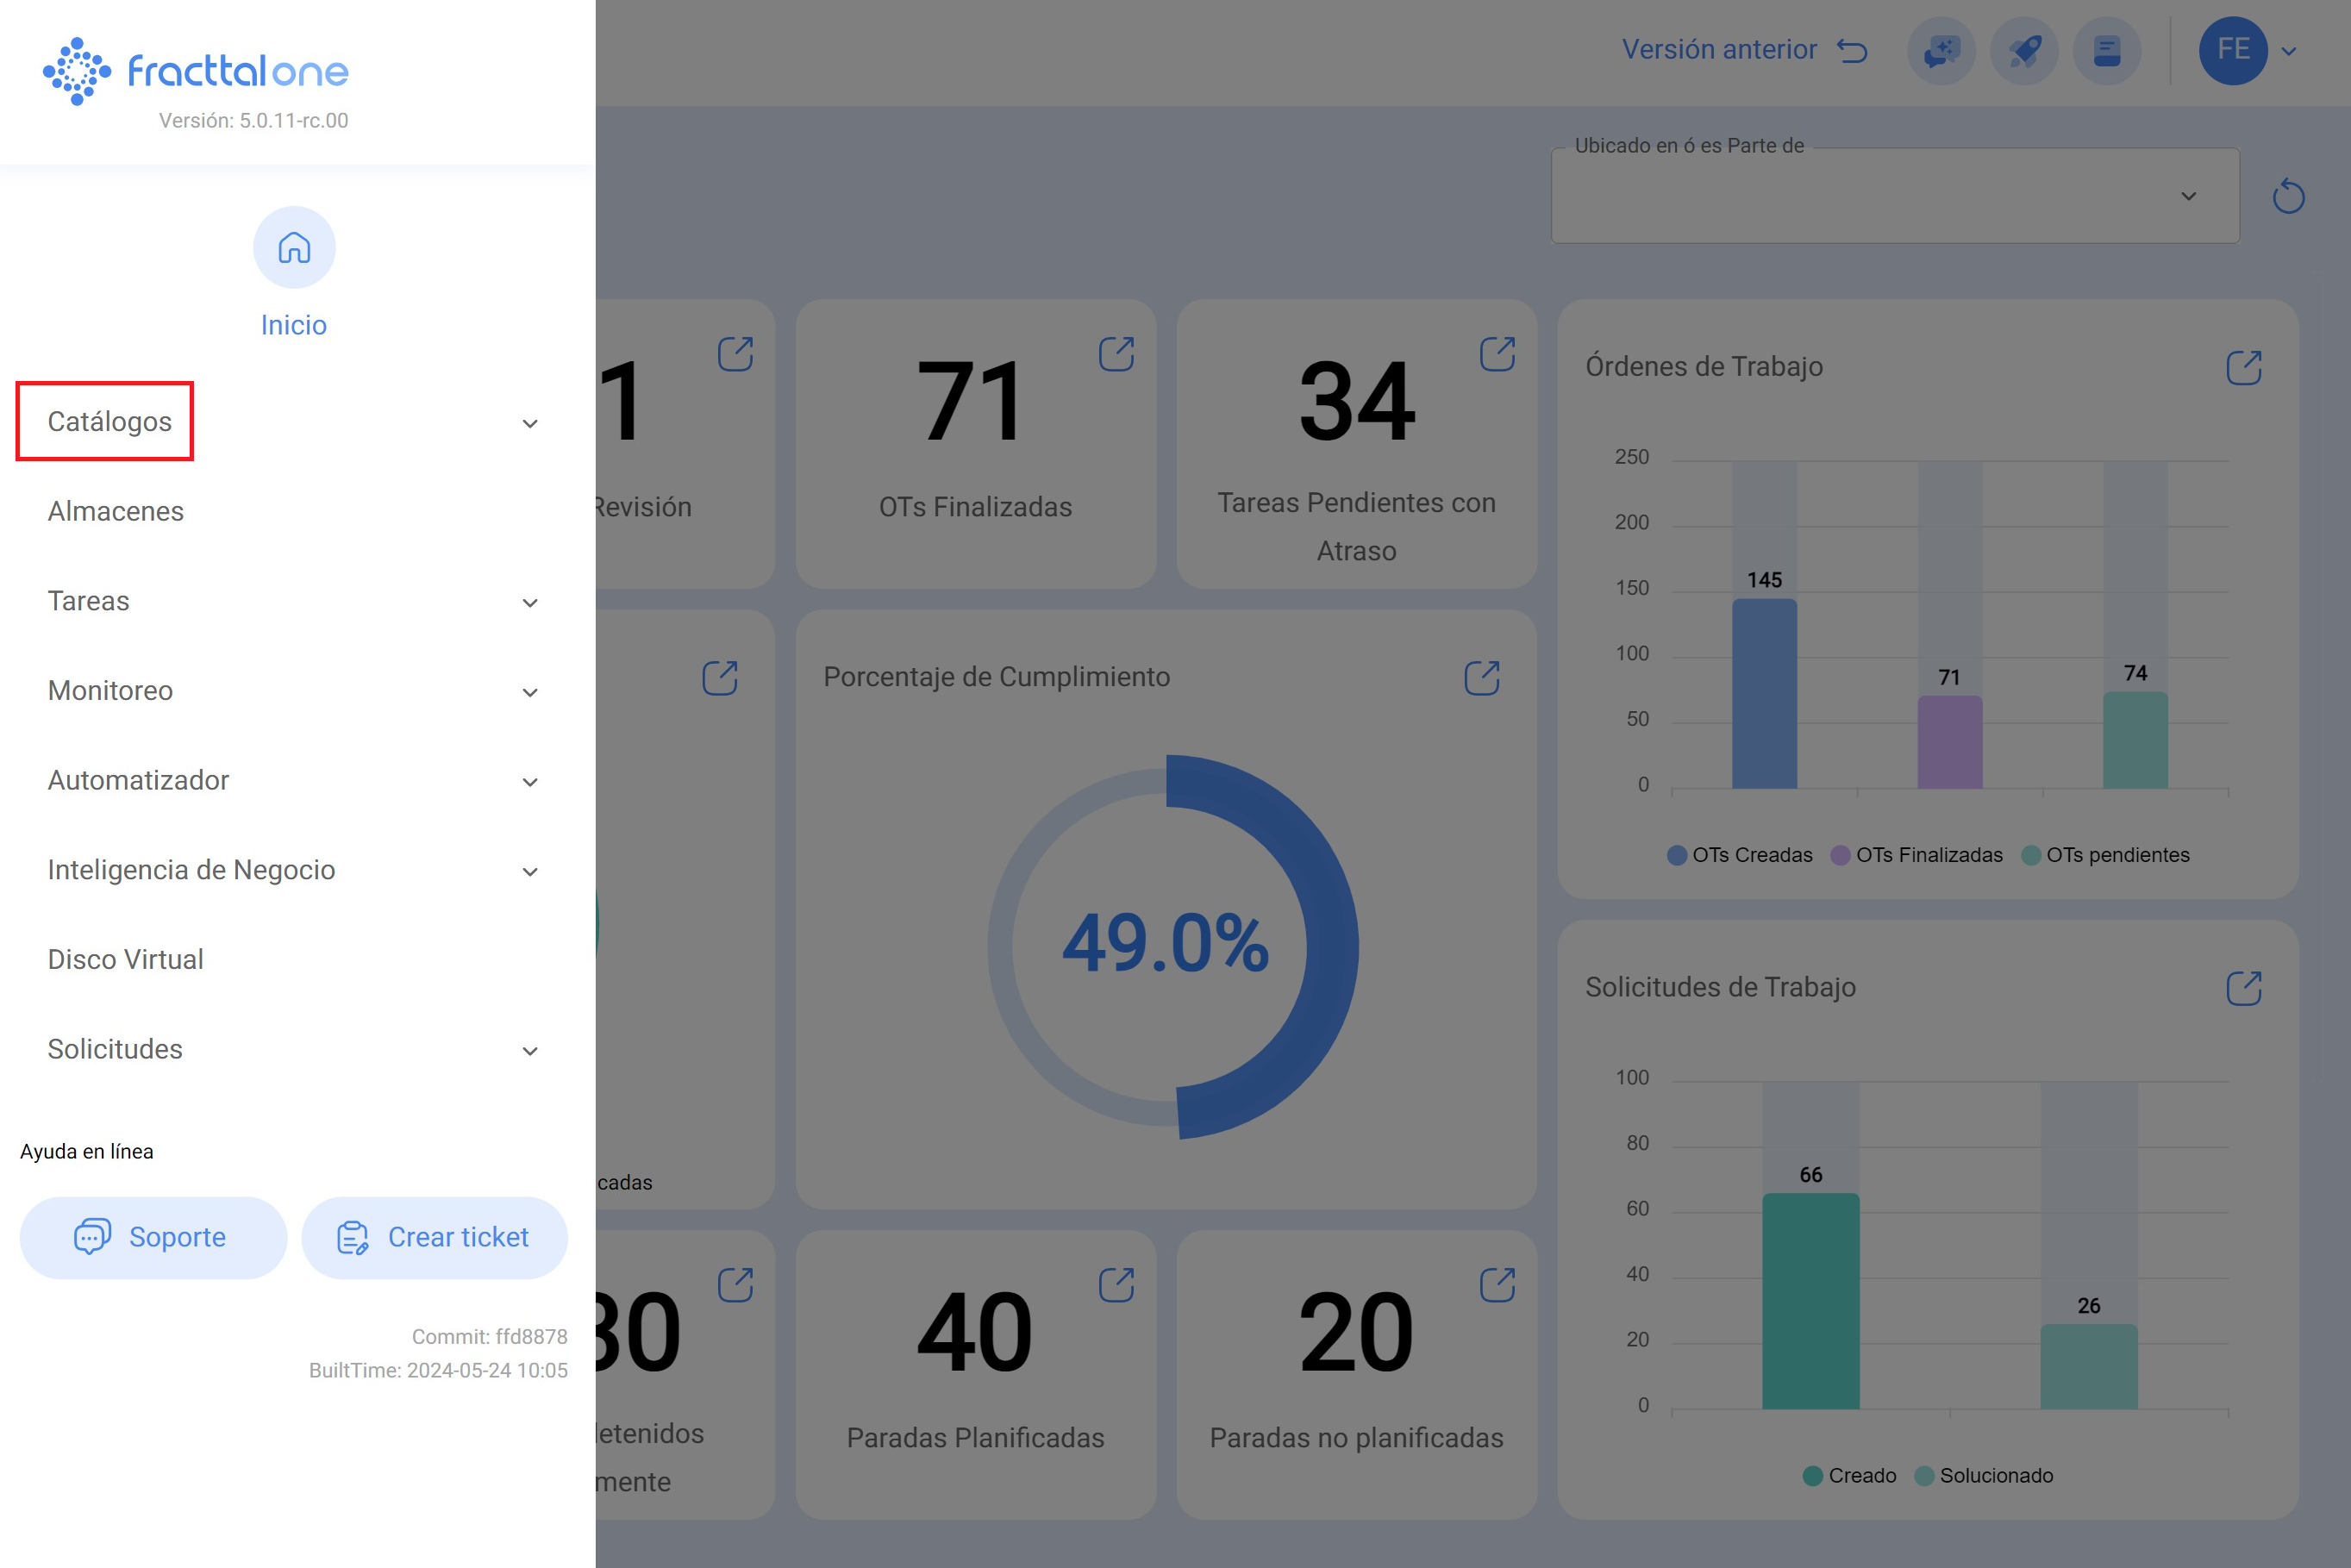Open Porcentaje de Cumplimiento expand icon

pyautogui.click(x=1481, y=678)
